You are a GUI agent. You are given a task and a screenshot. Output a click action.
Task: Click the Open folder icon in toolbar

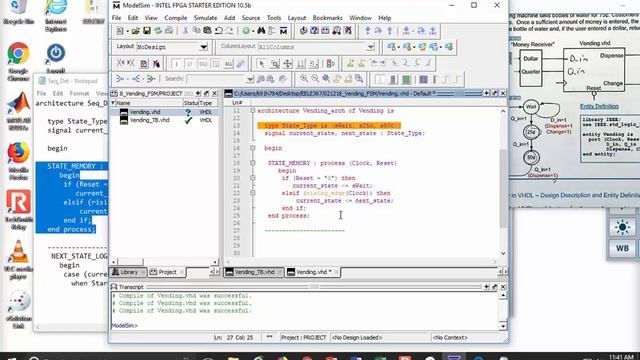(x=136, y=31)
